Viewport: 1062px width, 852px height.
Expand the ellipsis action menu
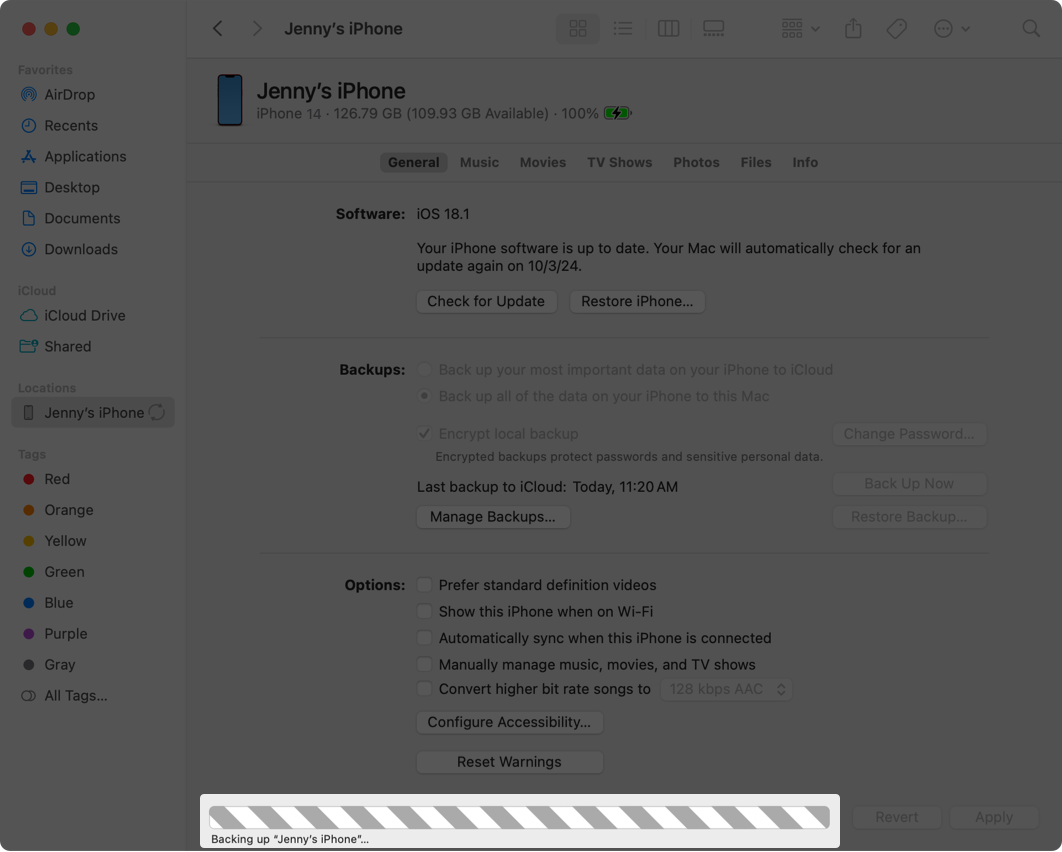(x=951, y=29)
